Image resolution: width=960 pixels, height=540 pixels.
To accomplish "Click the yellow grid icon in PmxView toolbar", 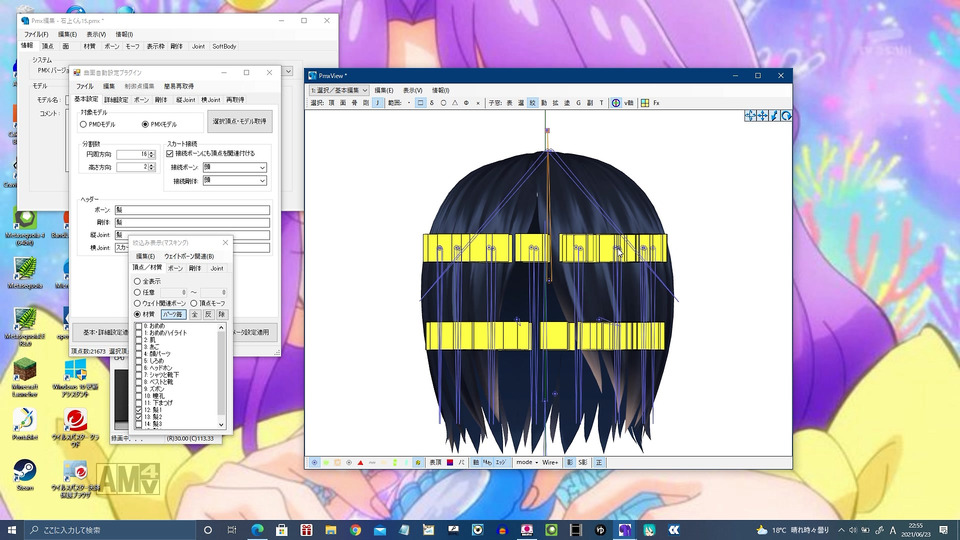I will click(x=645, y=103).
